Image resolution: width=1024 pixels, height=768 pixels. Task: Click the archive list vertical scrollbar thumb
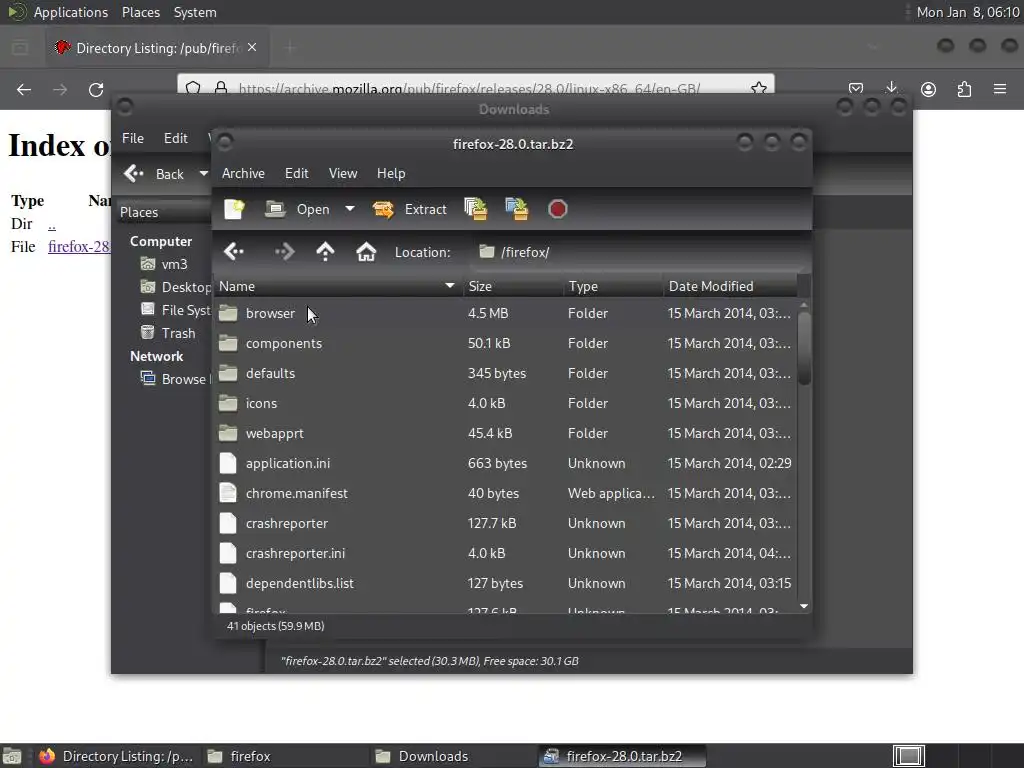click(804, 349)
